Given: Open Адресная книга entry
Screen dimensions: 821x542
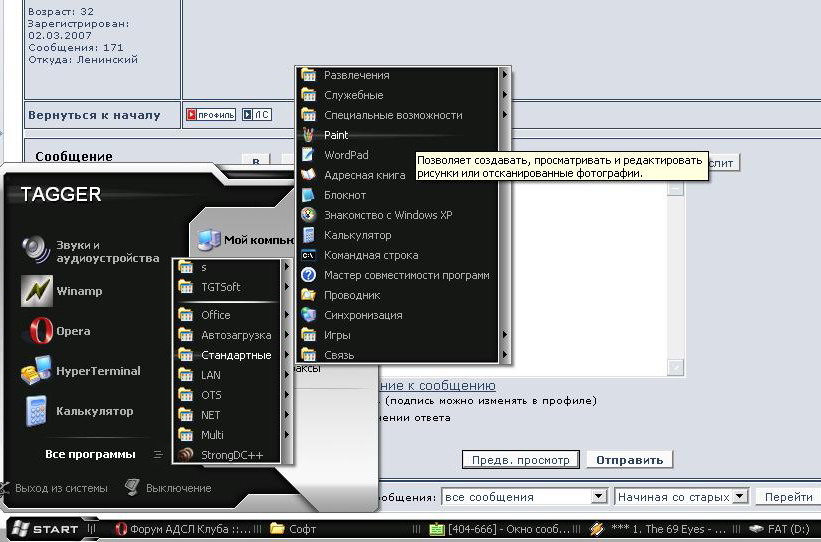Looking at the screenshot, I should pyautogui.click(x=398, y=175).
